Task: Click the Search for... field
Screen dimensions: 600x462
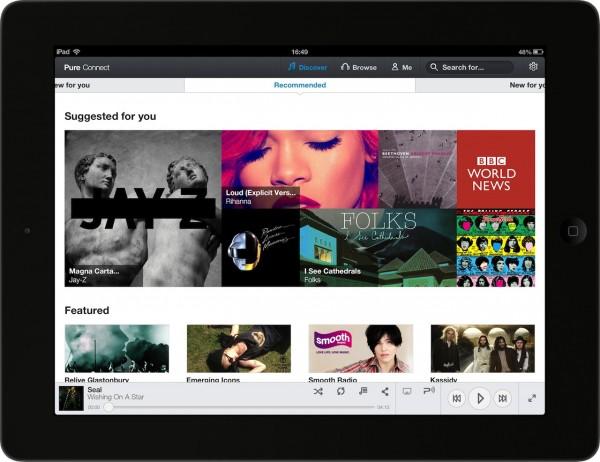Action: tap(469, 67)
